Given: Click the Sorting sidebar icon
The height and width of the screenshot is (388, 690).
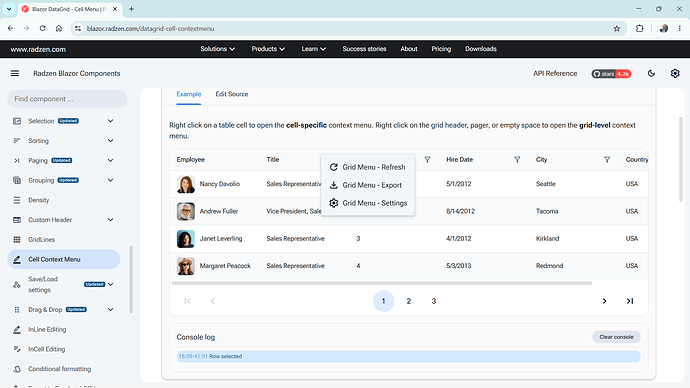Looking at the screenshot, I should click(17, 141).
